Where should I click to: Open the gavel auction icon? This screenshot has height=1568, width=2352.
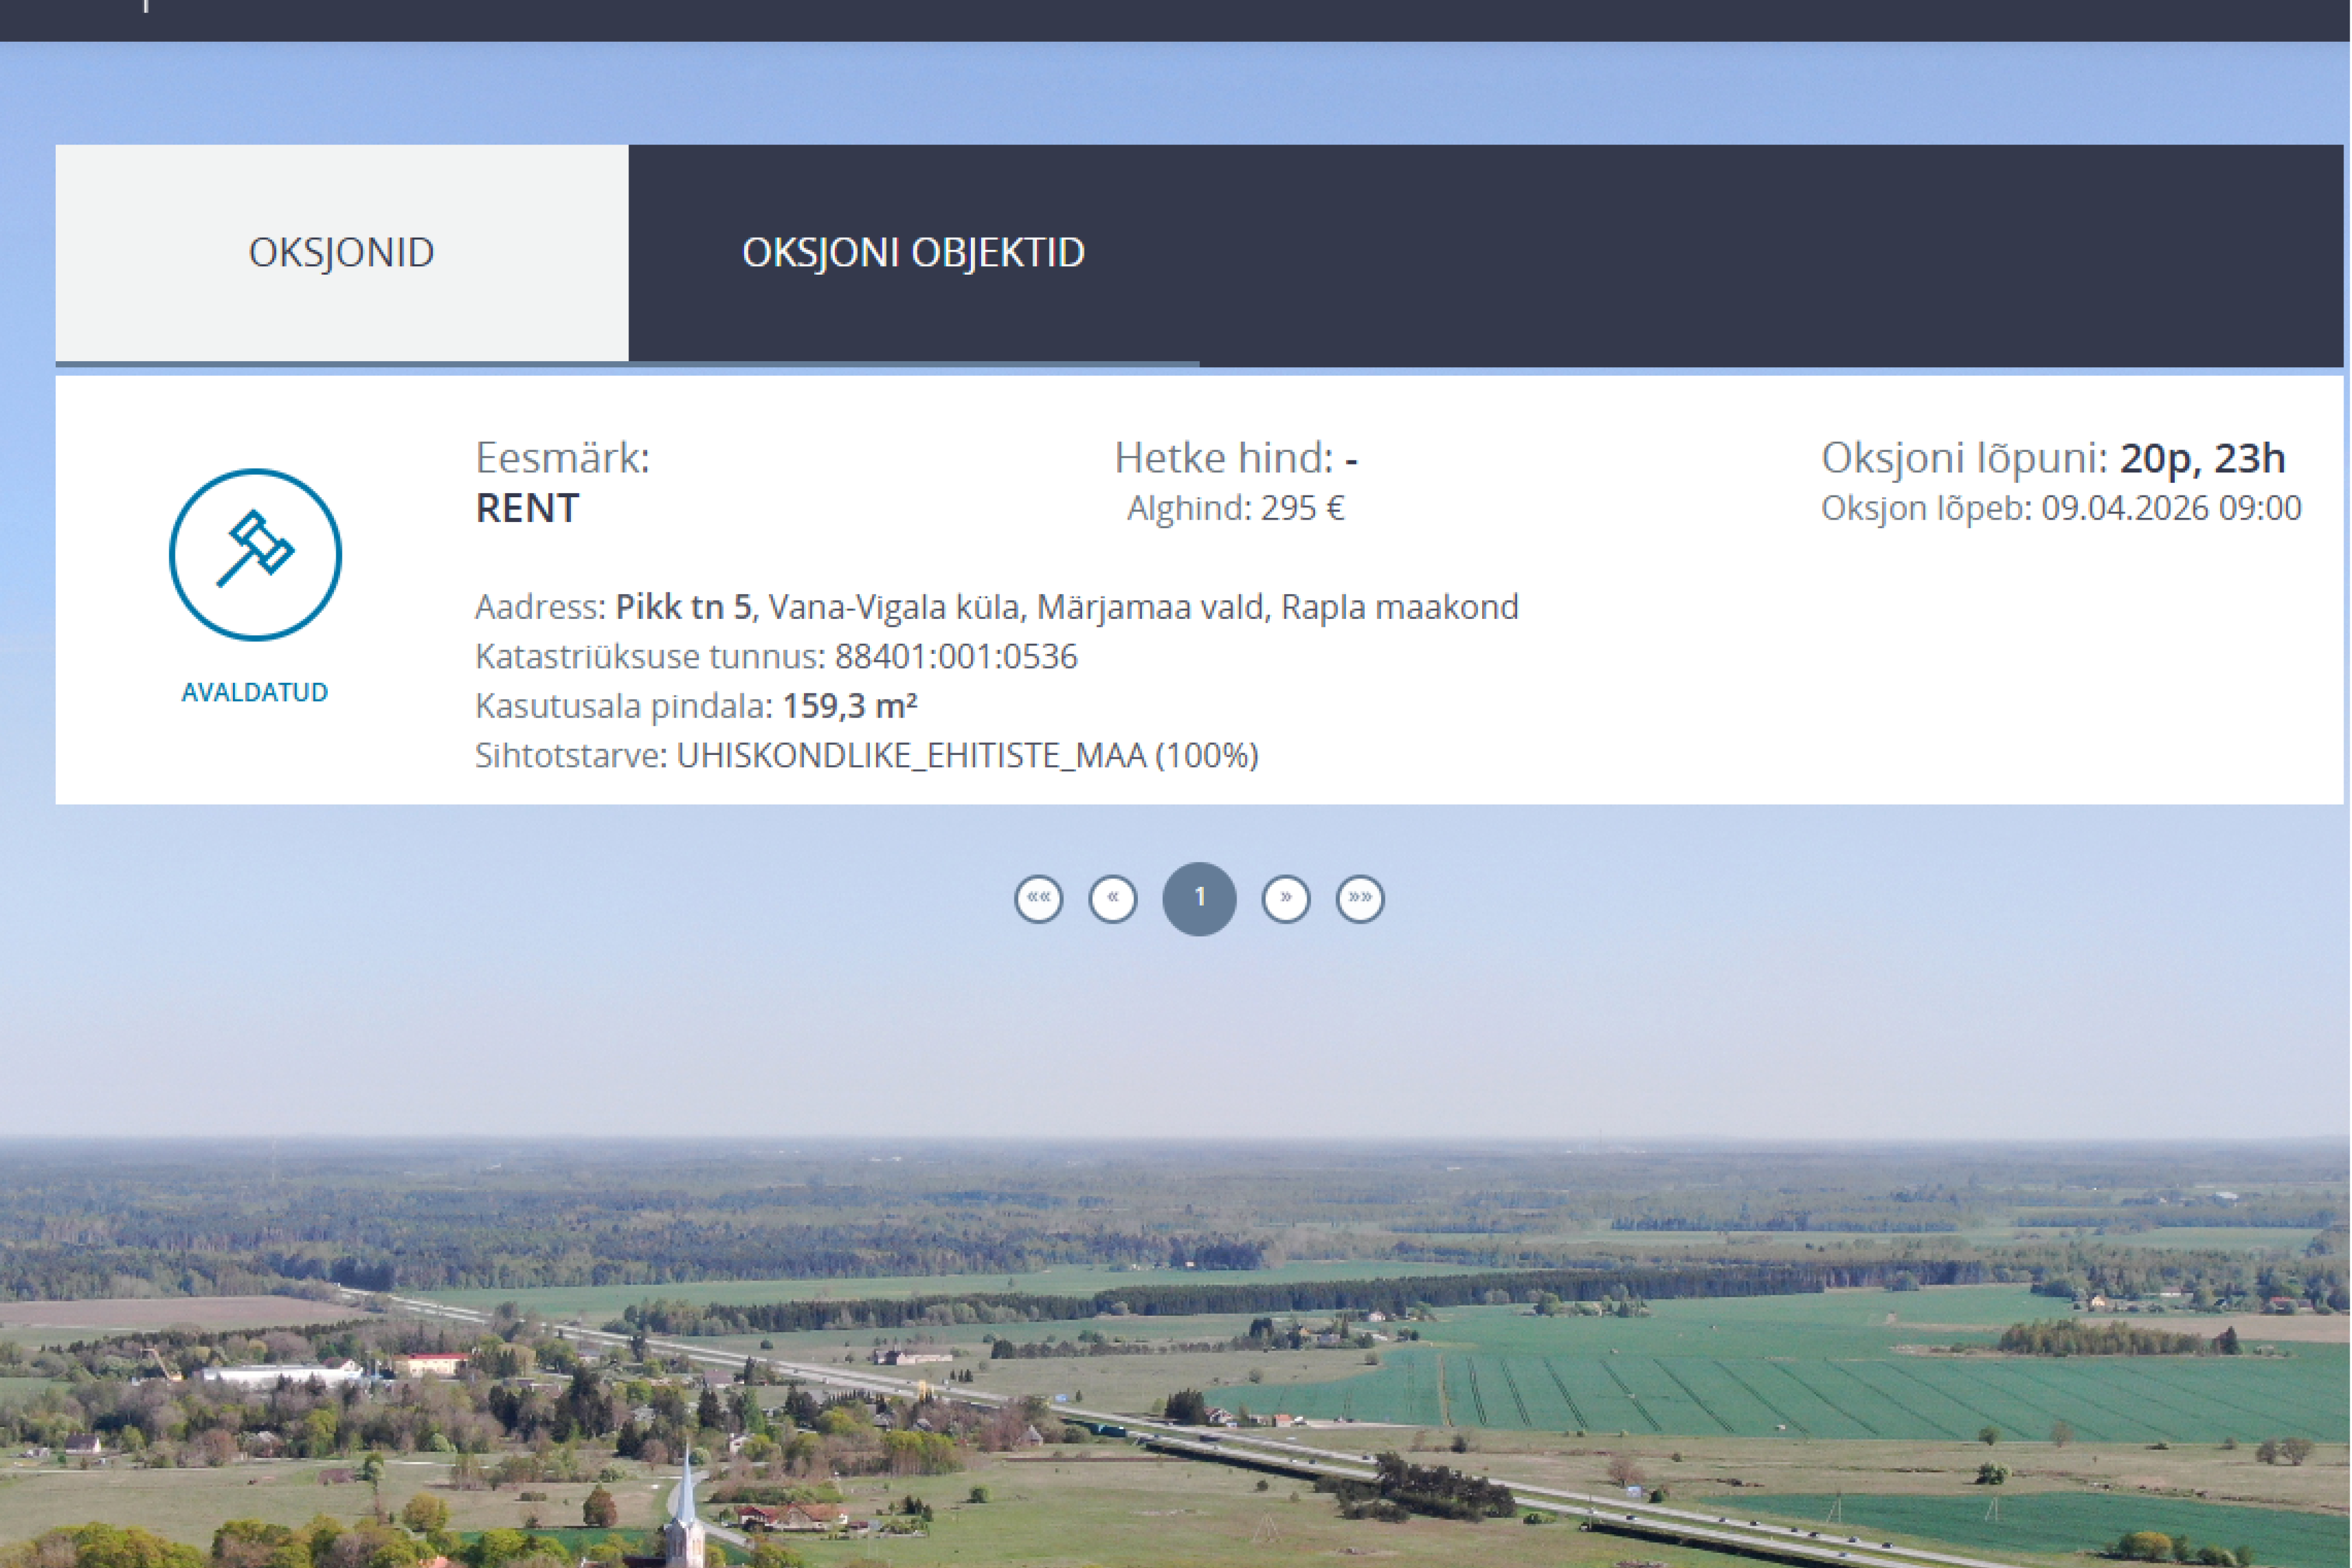[x=255, y=554]
